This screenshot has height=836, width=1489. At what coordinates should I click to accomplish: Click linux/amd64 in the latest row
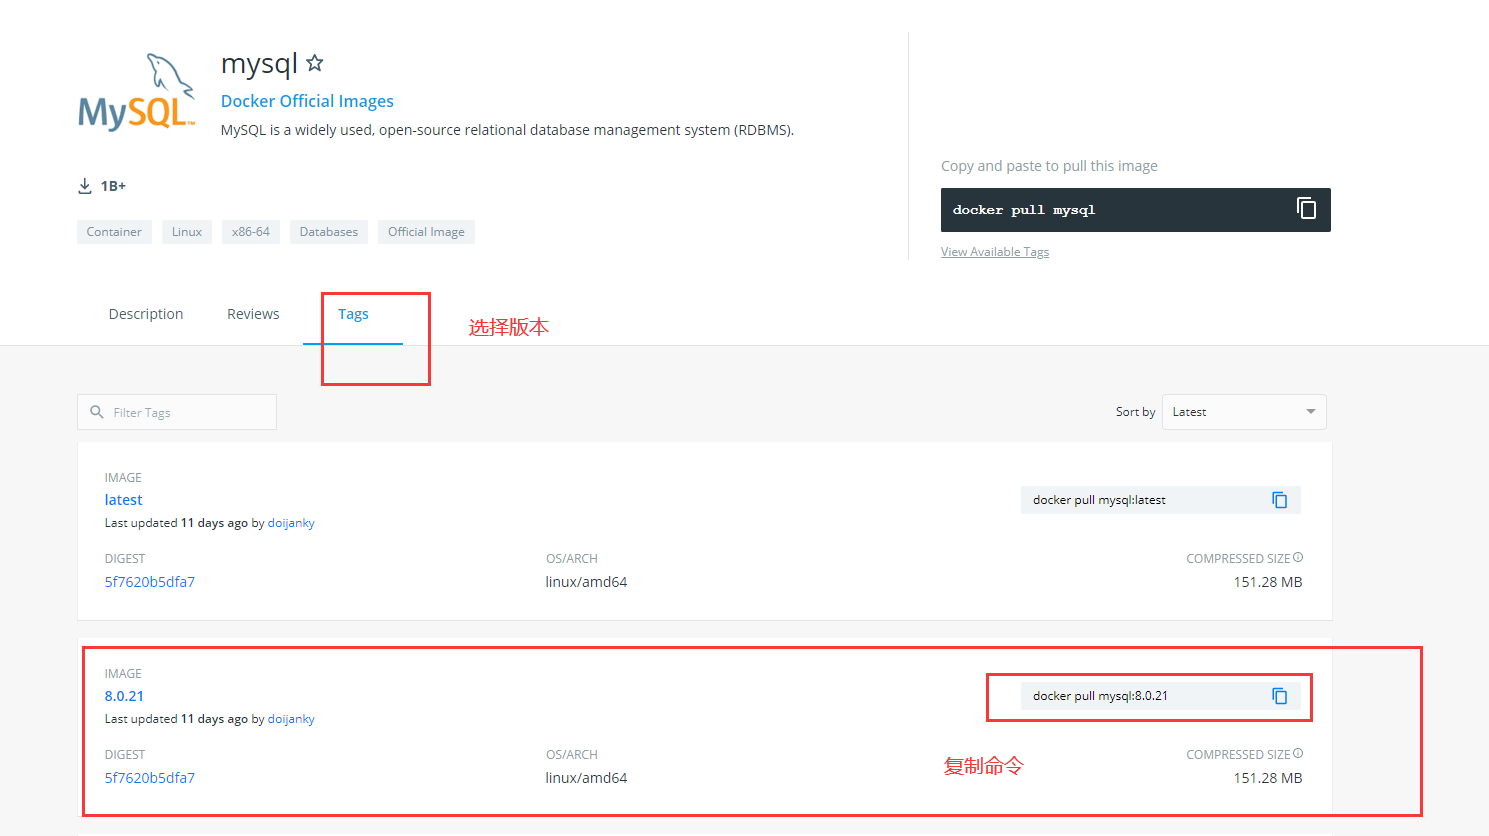coord(586,582)
